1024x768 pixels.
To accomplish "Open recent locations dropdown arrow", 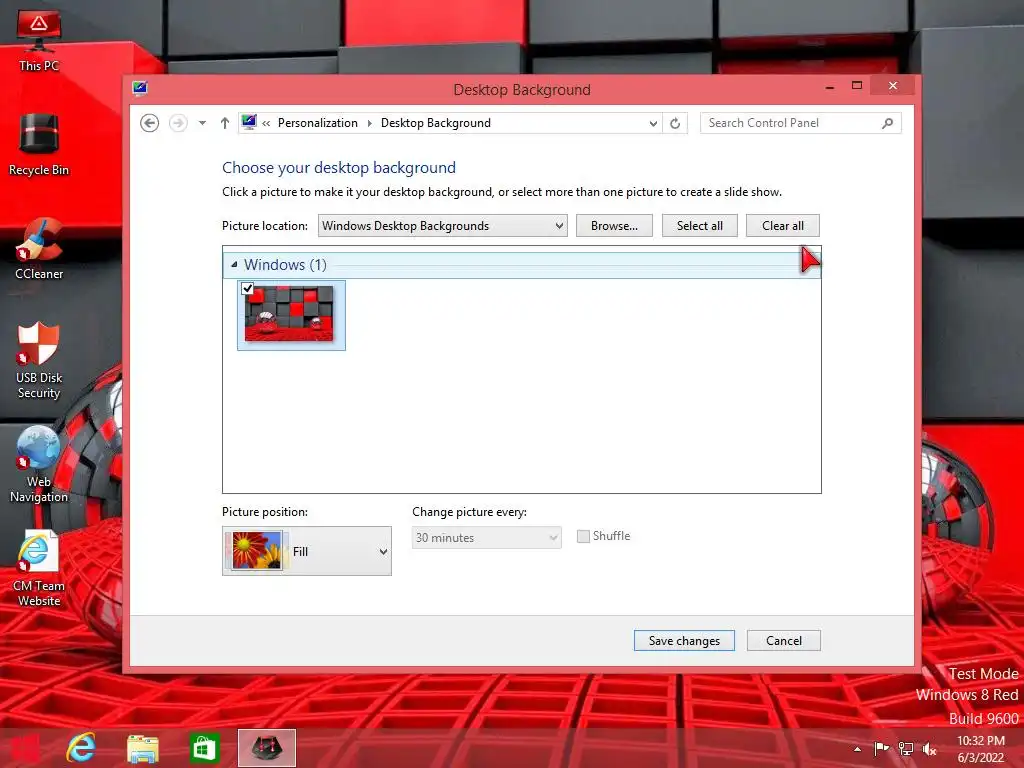I will click(x=202, y=123).
